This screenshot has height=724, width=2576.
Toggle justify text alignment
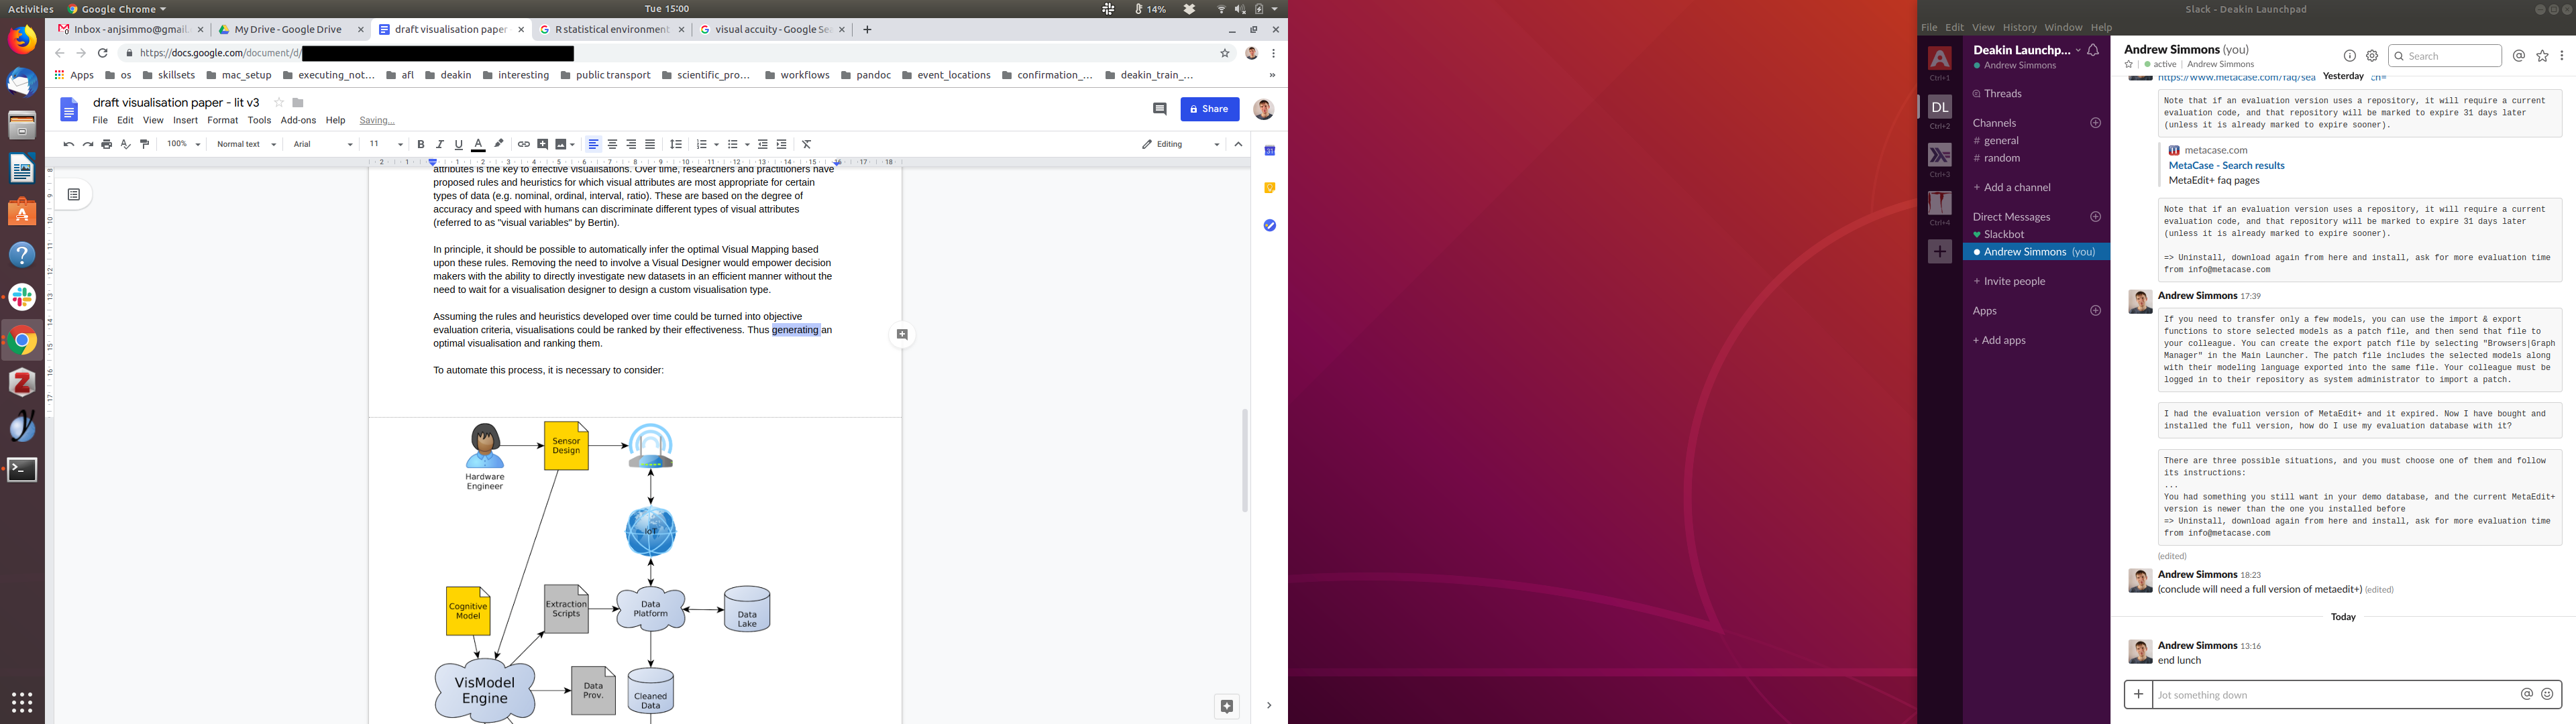(650, 144)
